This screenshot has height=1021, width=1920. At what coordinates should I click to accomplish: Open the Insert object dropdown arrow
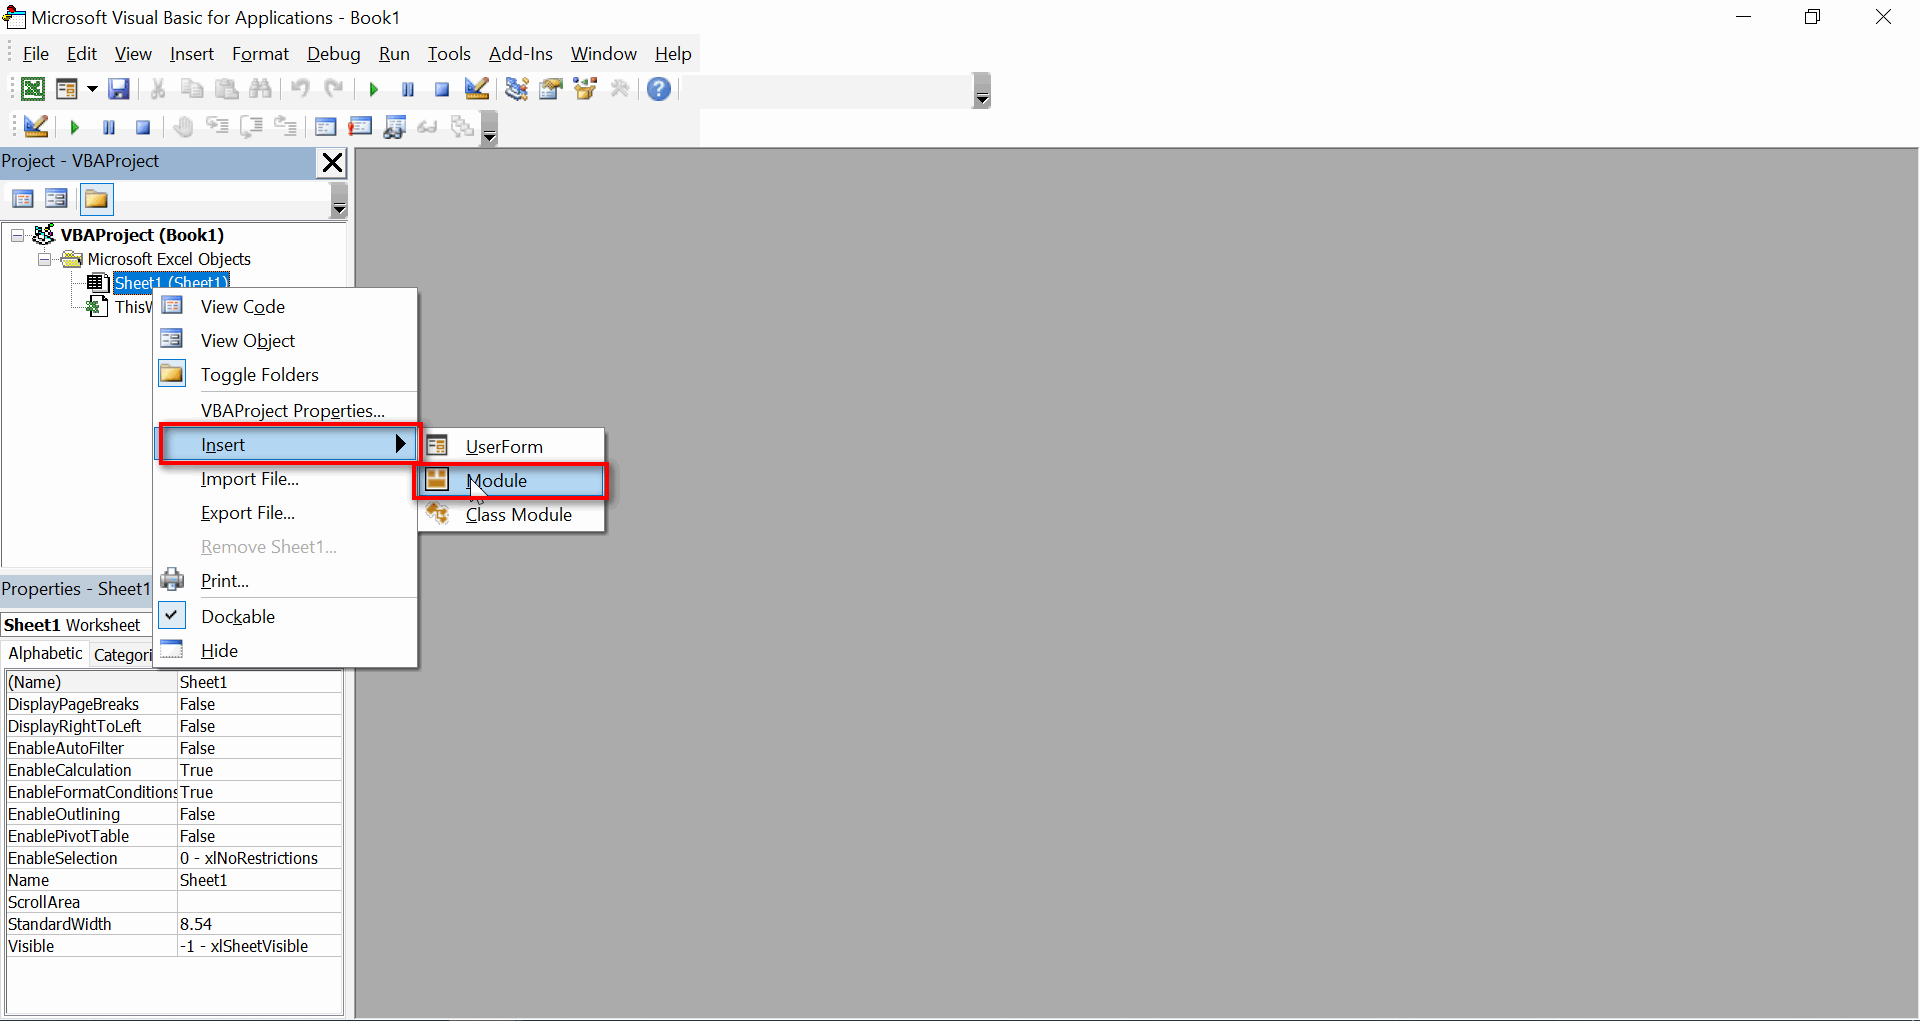(x=92, y=89)
